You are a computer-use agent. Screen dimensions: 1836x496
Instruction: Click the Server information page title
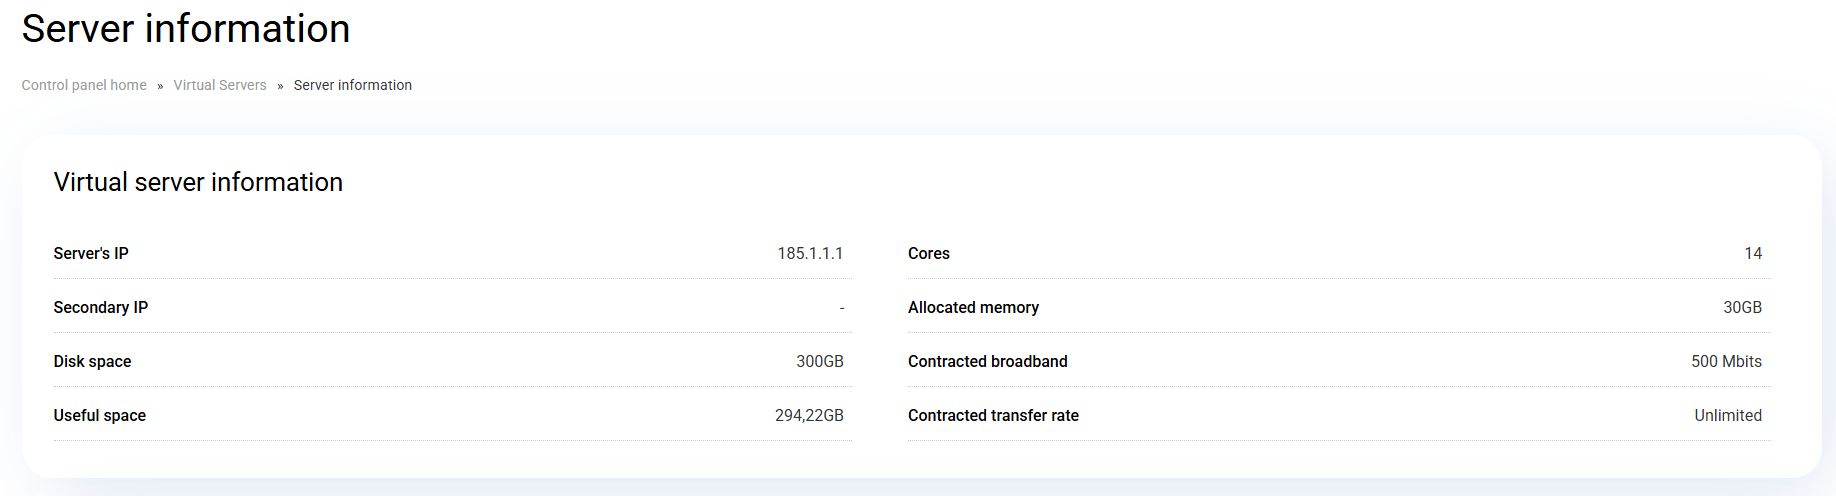tap(186, 29)
